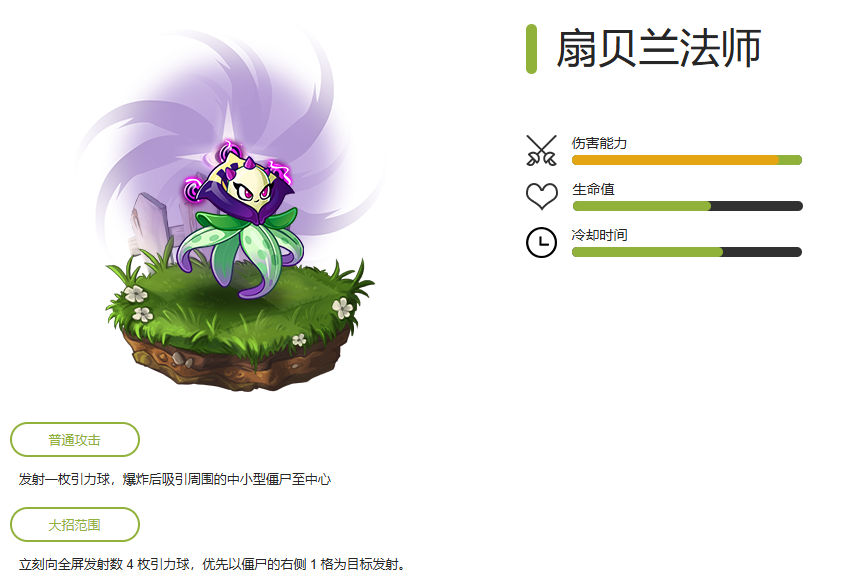This screenshot has width=841, height=588.
Task: Click the purple-hooded plant character image
Action: (x=240, y=220)
